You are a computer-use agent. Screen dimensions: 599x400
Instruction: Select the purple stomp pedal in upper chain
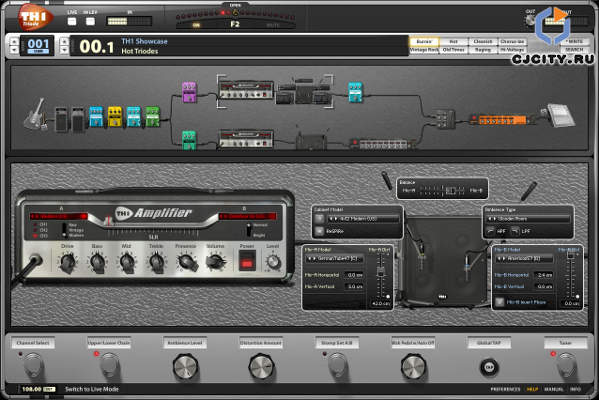point(189,92)
